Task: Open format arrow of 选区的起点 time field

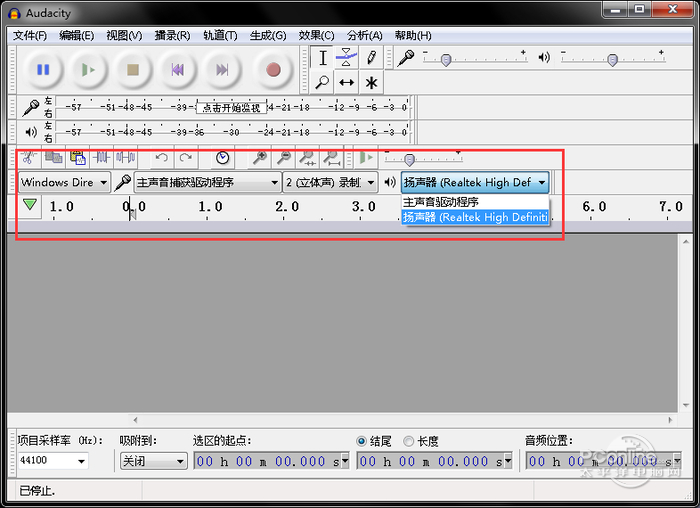Action: click(x=345, y=461)
